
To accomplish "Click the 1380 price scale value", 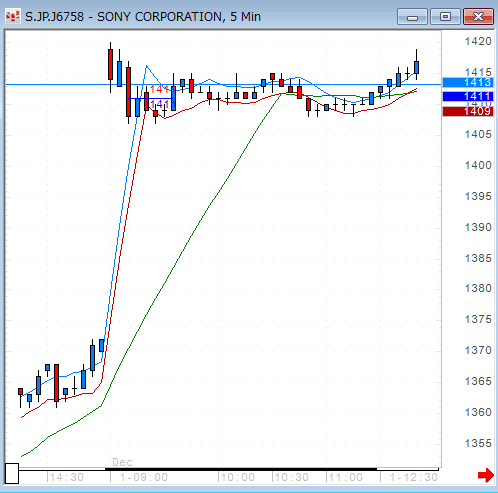I will [x=478, y=288].
